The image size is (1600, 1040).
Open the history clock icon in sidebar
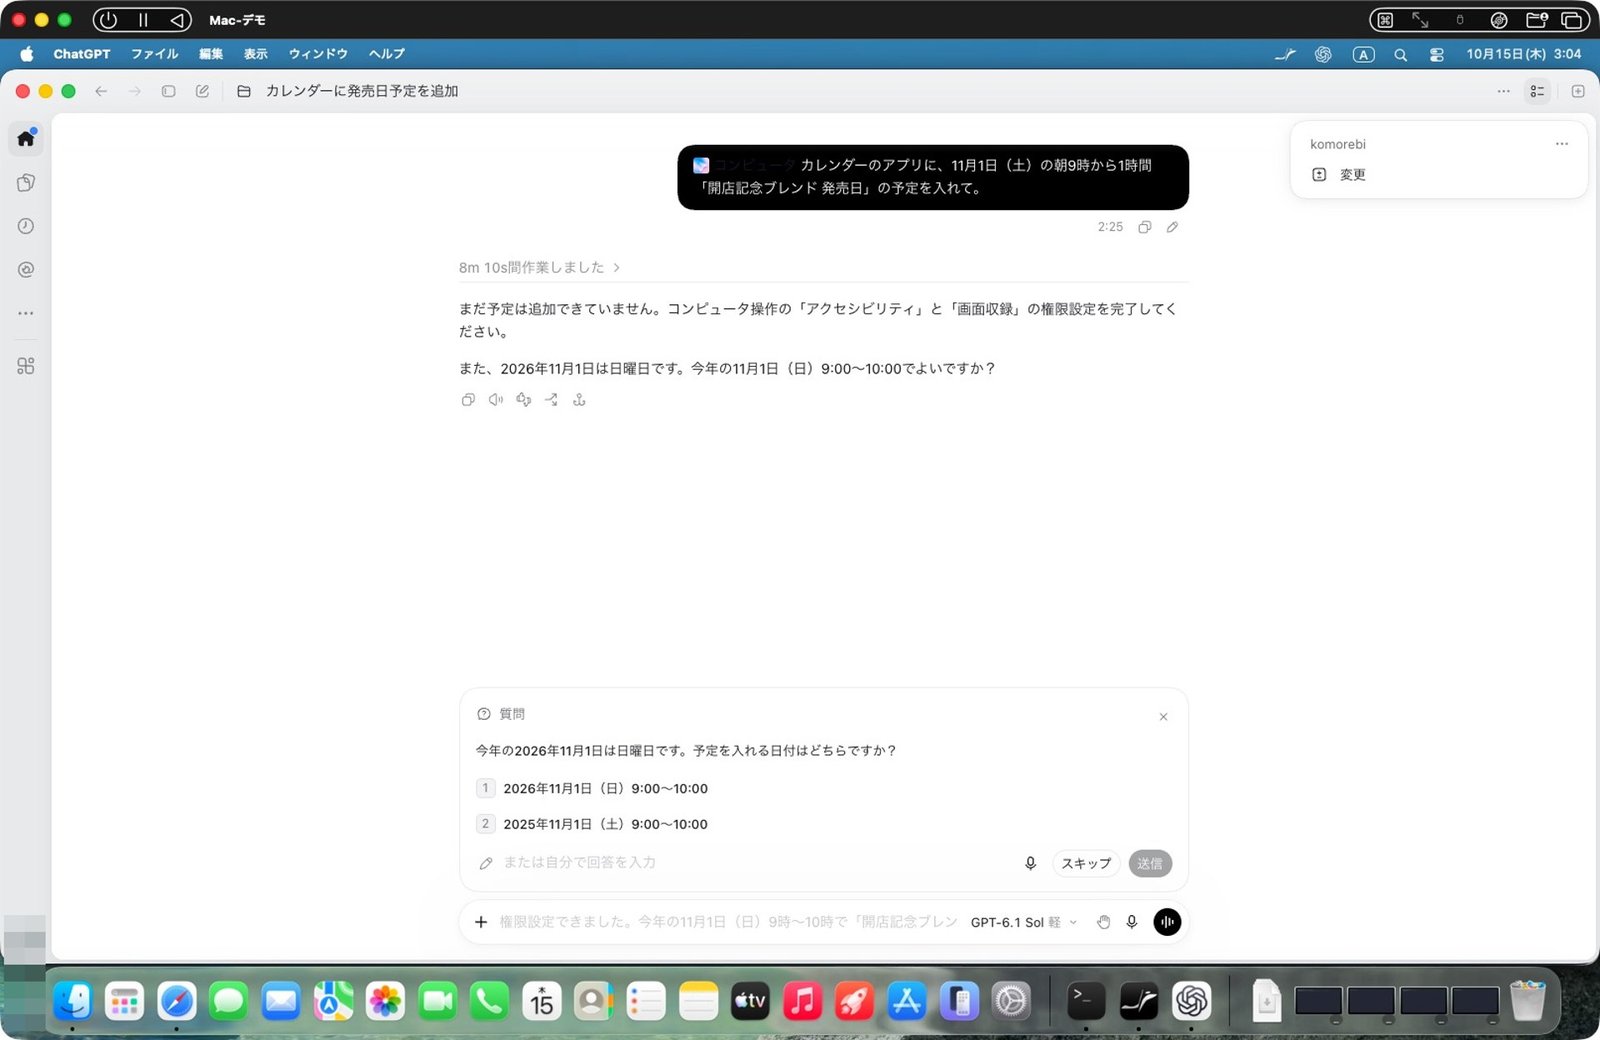[x=26, y=226]
